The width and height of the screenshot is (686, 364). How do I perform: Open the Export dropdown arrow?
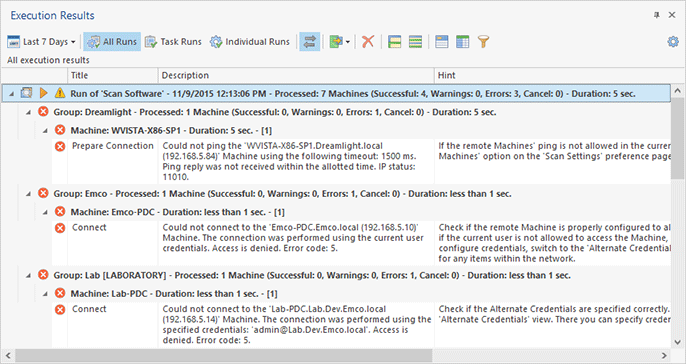[x=348, y=42]
